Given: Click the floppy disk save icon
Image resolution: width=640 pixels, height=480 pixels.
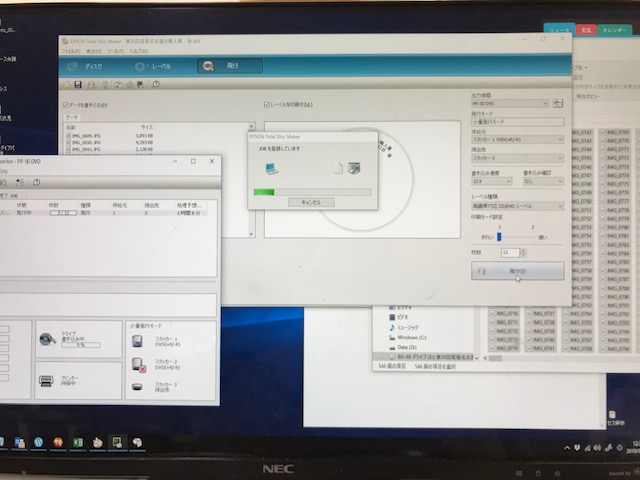Looking at the screenshot, I should coord(78,84).
